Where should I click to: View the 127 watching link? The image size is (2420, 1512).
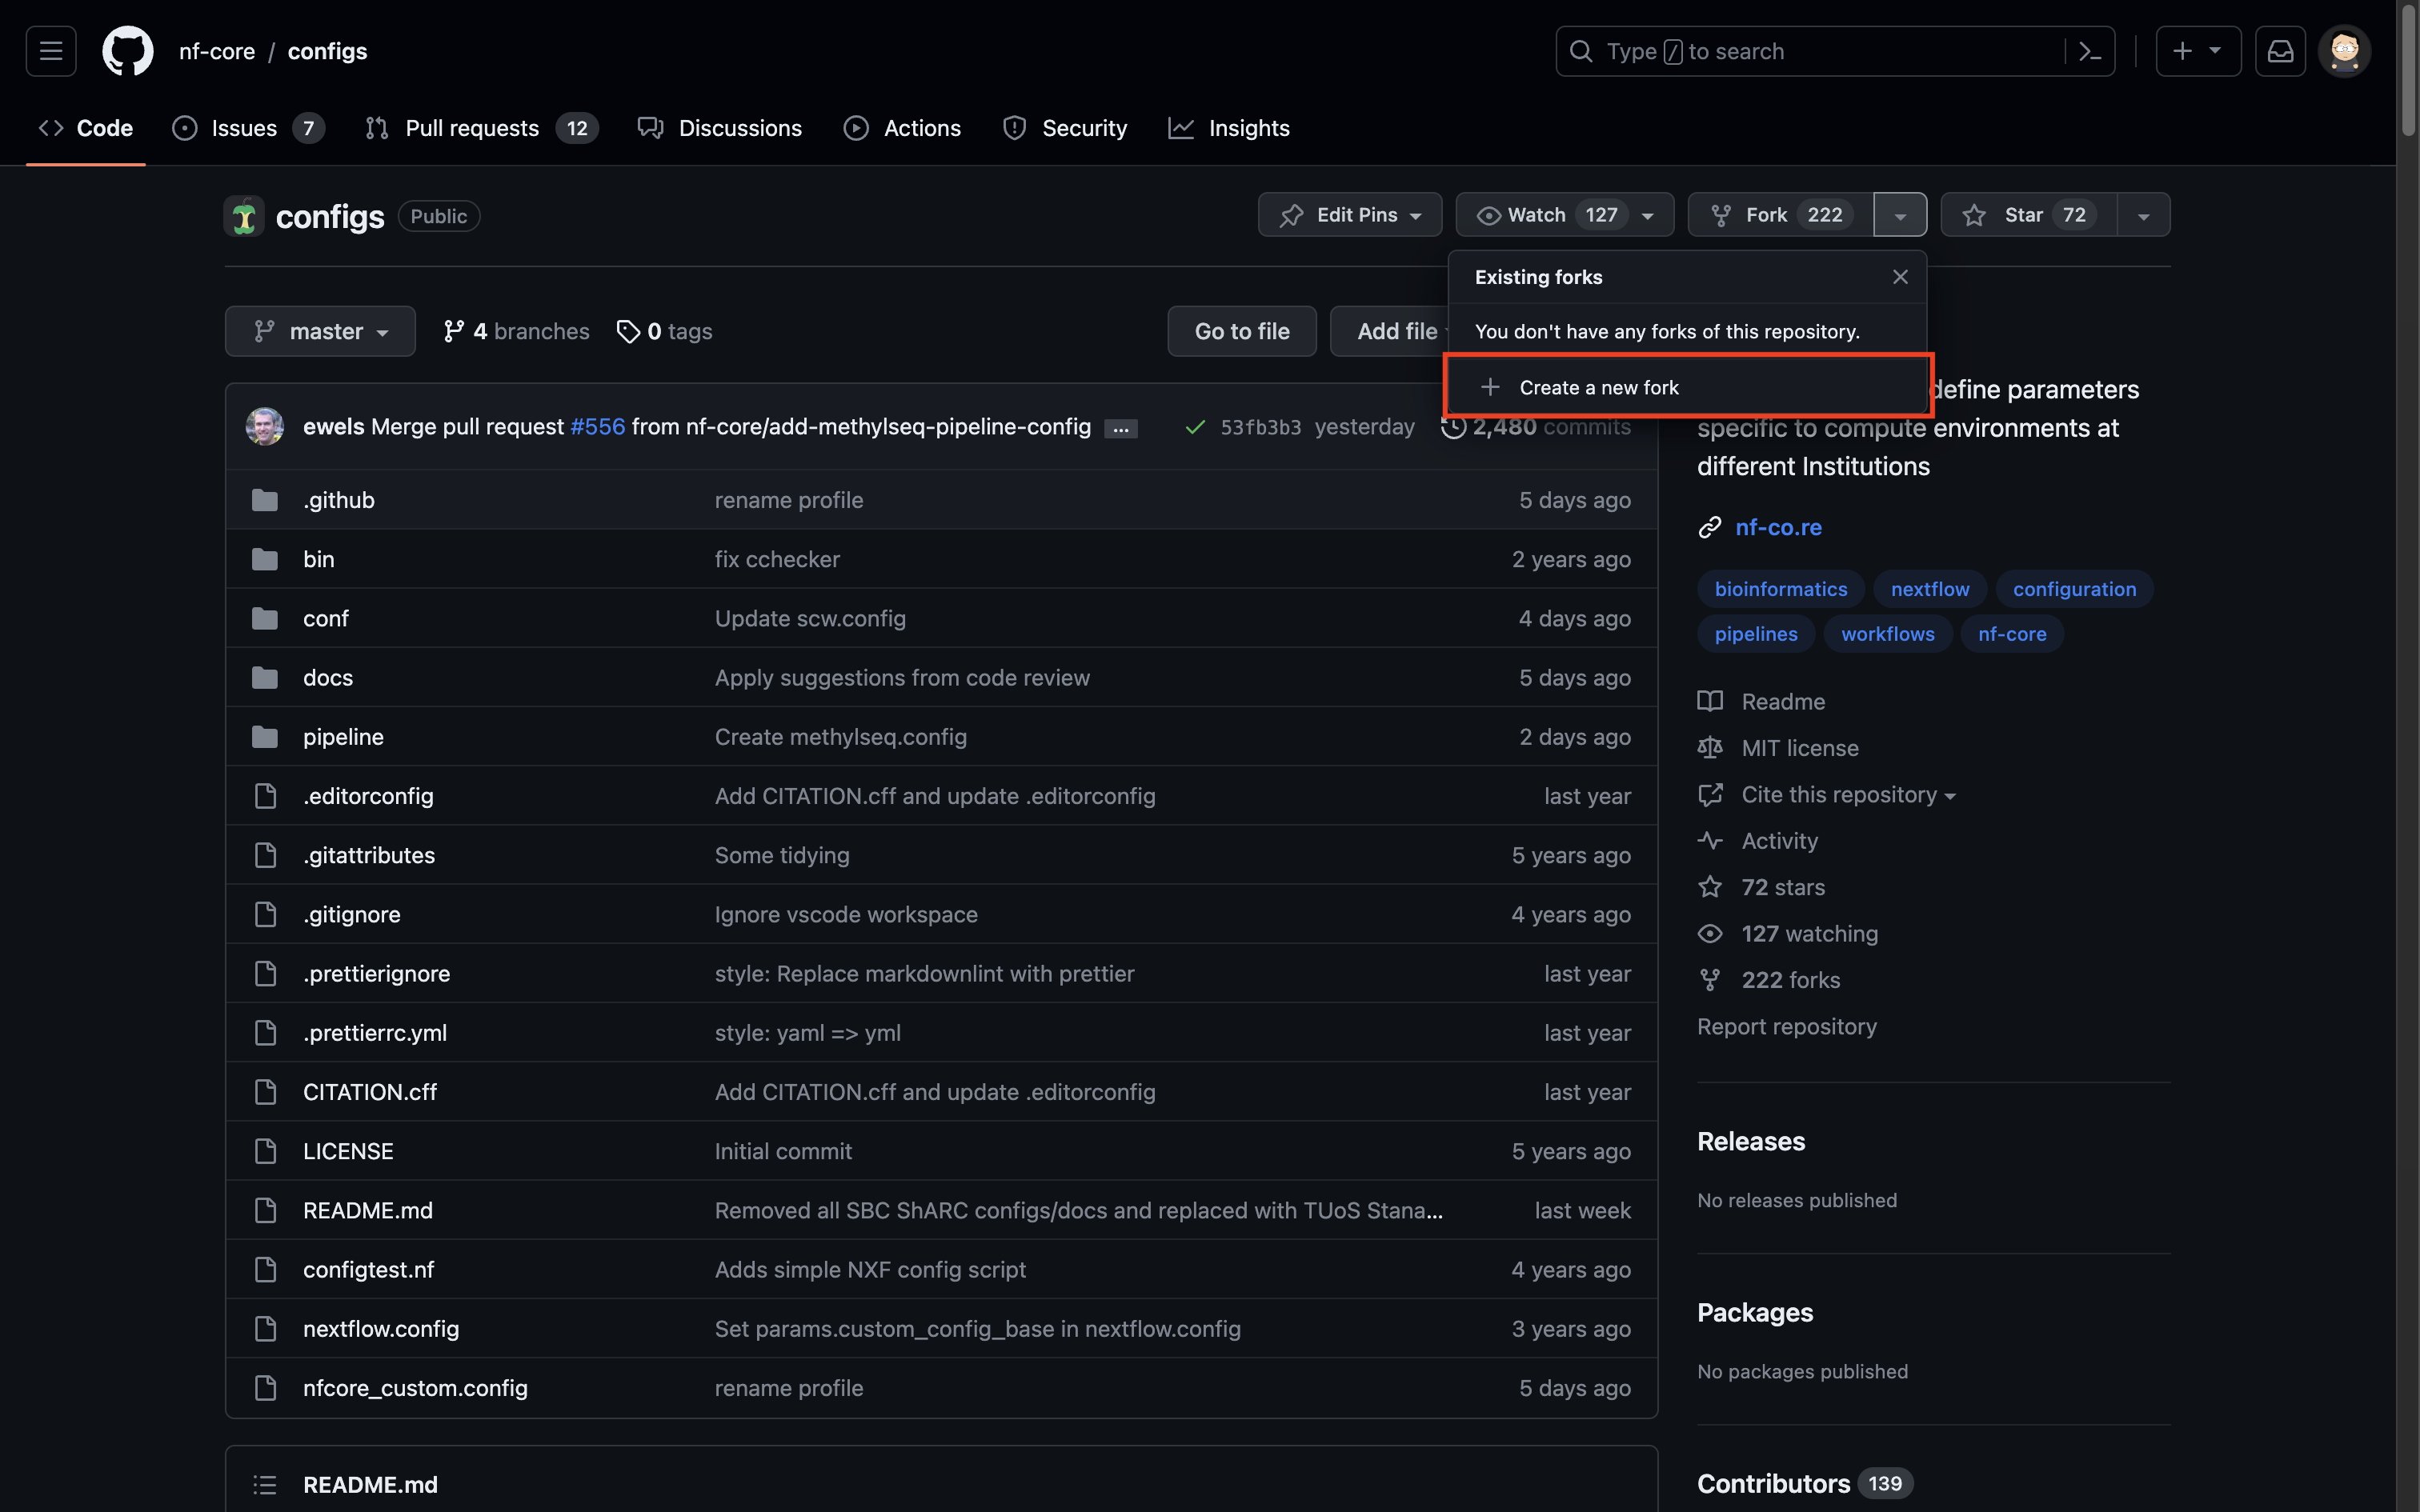click(1788, 934)
